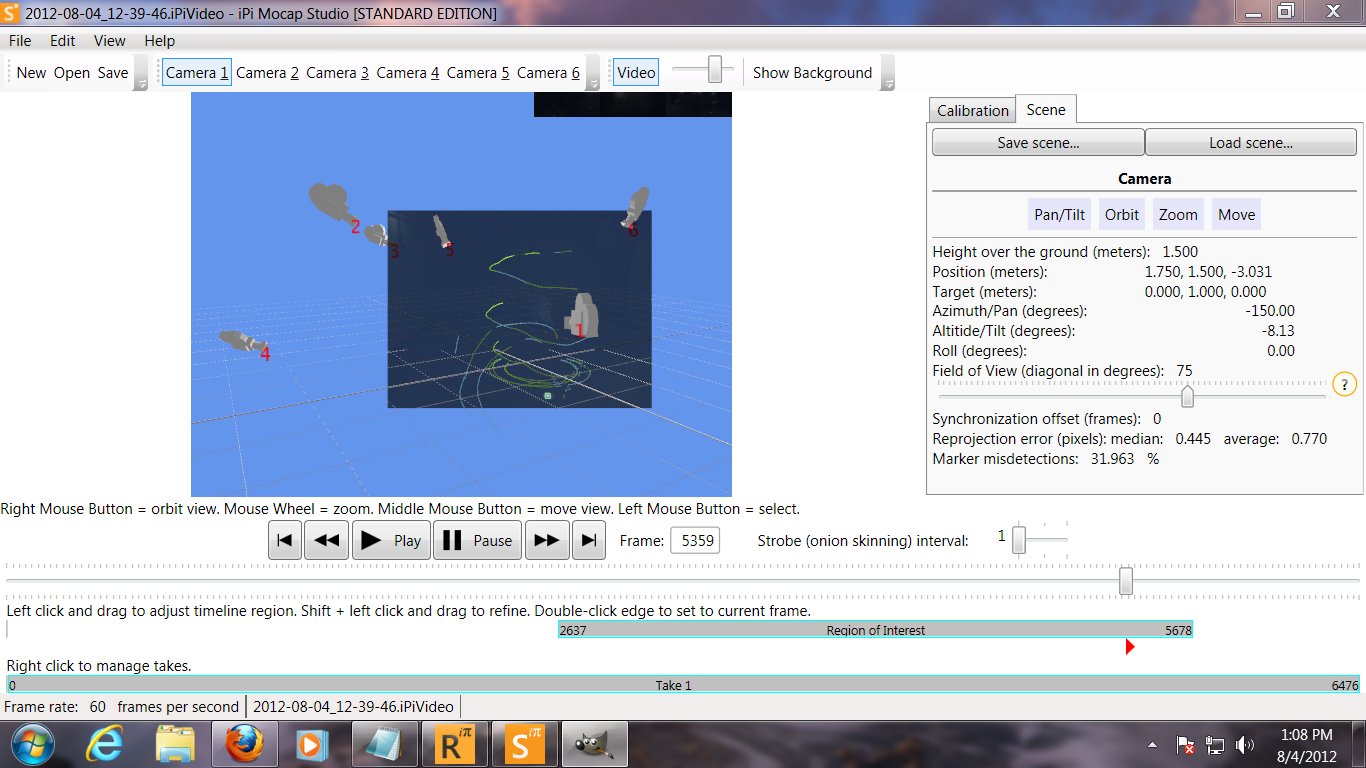Image resolution: width=1366 pixels, height=768 pixels.
Task: Click the volume speaker tray icon
Action: 1245,745
